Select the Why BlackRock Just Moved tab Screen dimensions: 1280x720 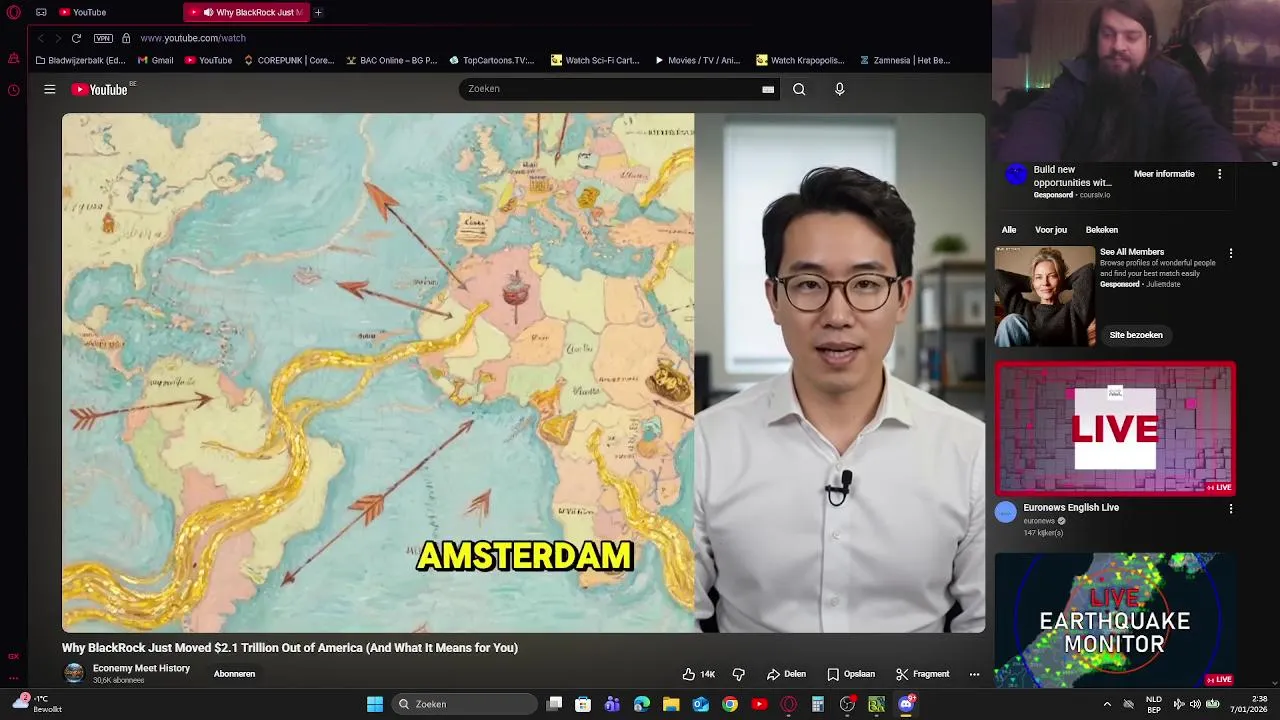click(x=247, y=12)
